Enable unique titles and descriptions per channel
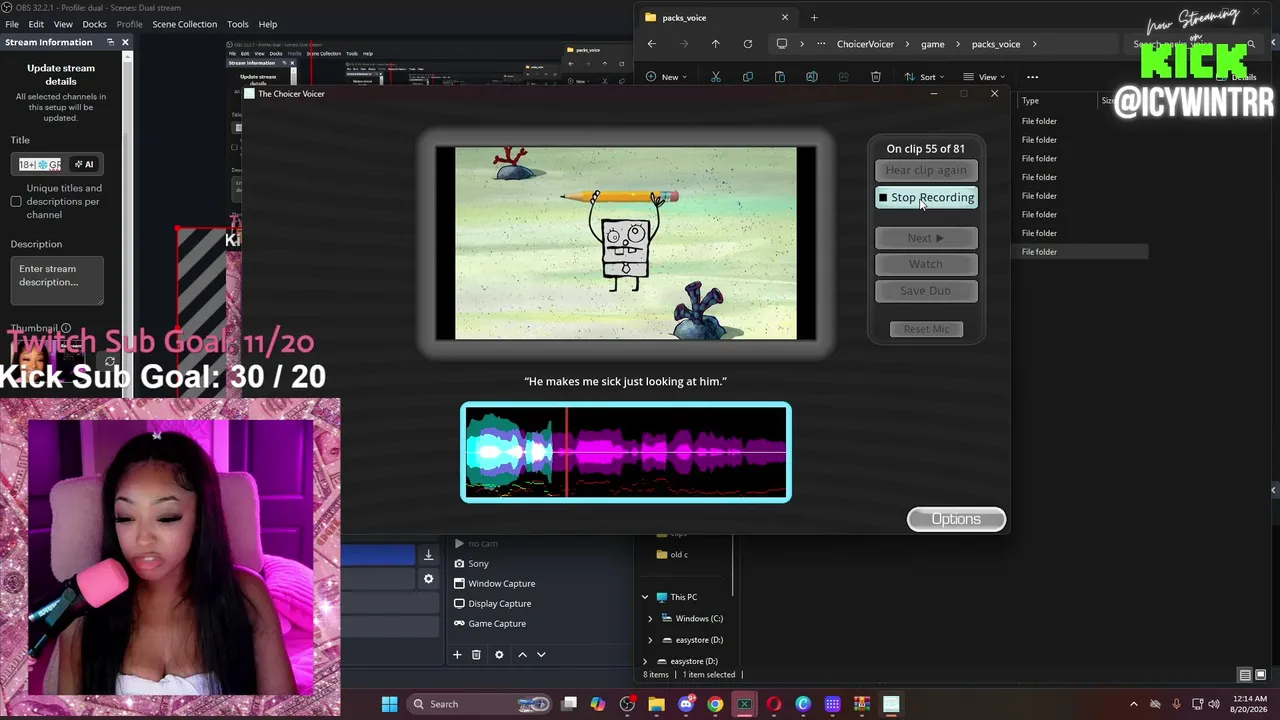1280x720 pixels. pyautogui.click(x=16, y=202)
